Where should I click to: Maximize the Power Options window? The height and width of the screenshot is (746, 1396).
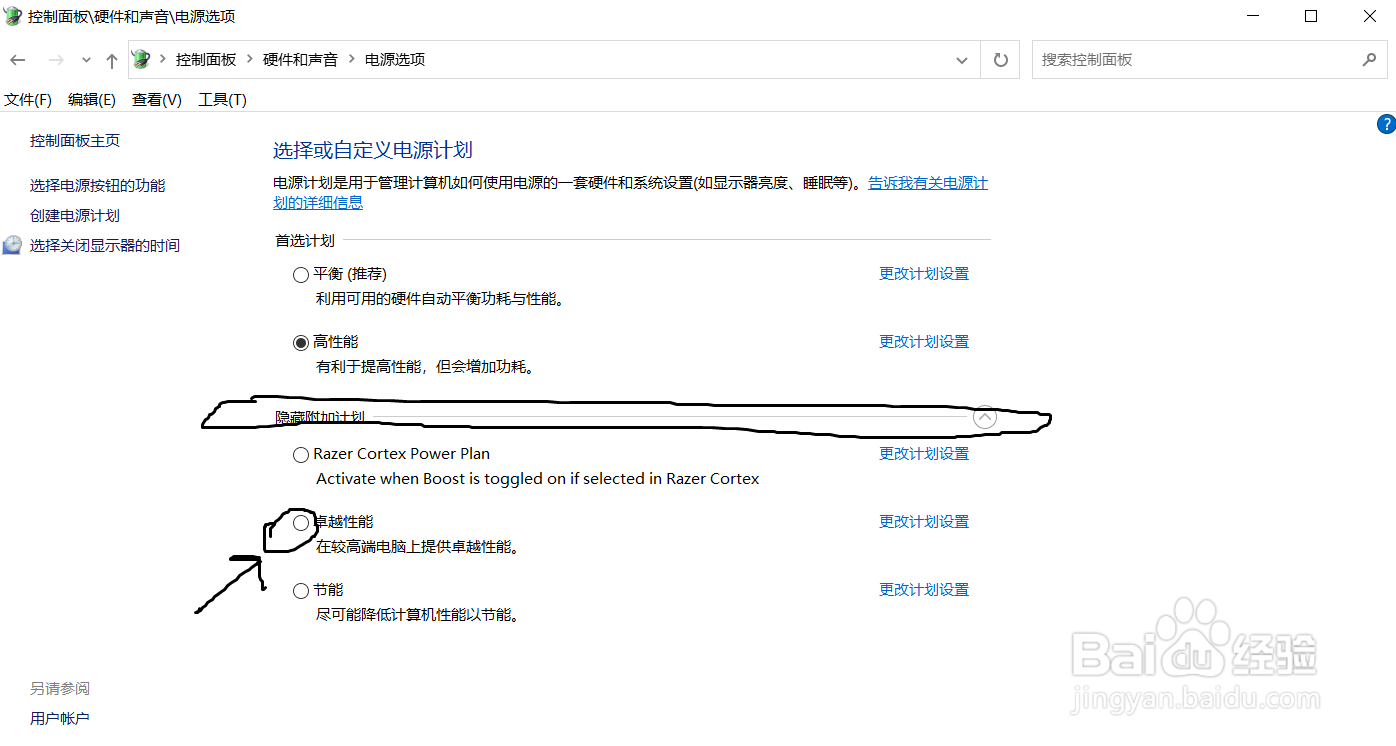coord(1311,16)
